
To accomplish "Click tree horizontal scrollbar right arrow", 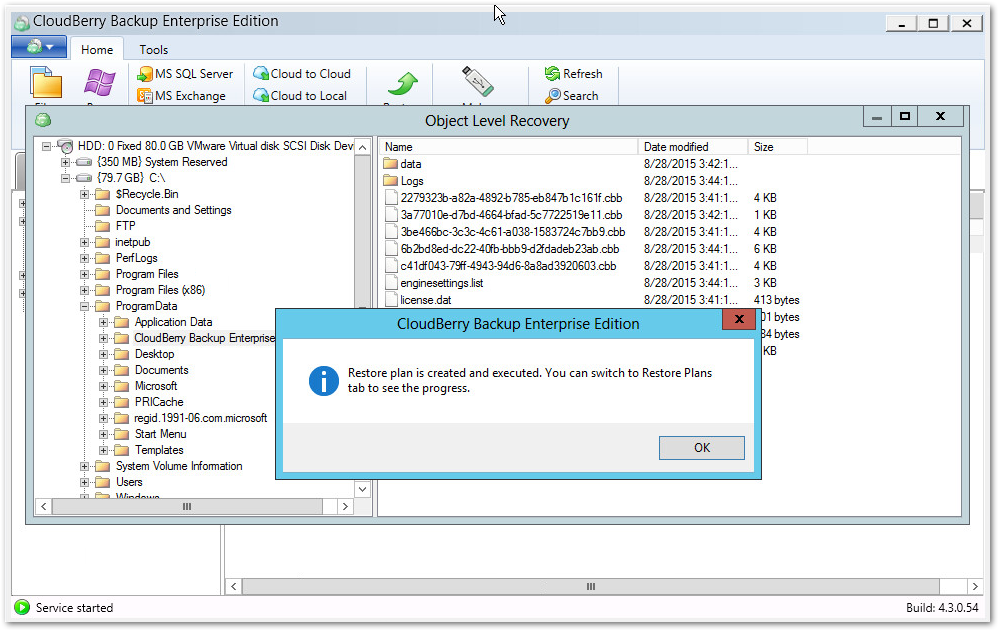I will click(x=345, y=507).
